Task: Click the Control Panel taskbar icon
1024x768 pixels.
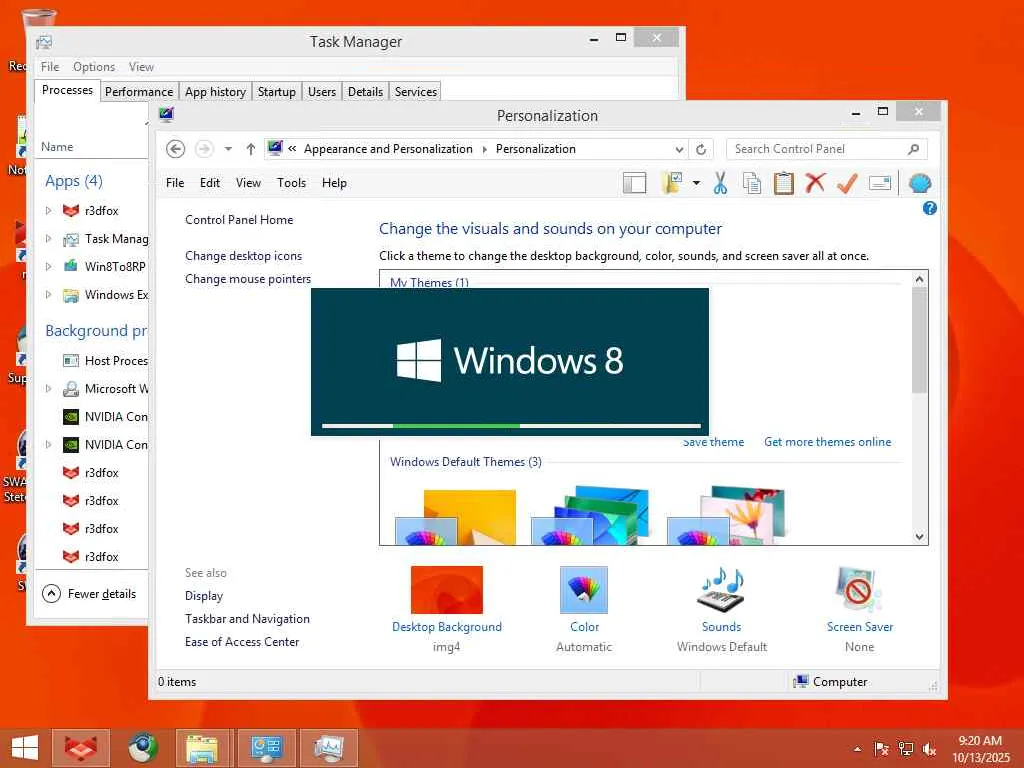Action: pos(266,748)
